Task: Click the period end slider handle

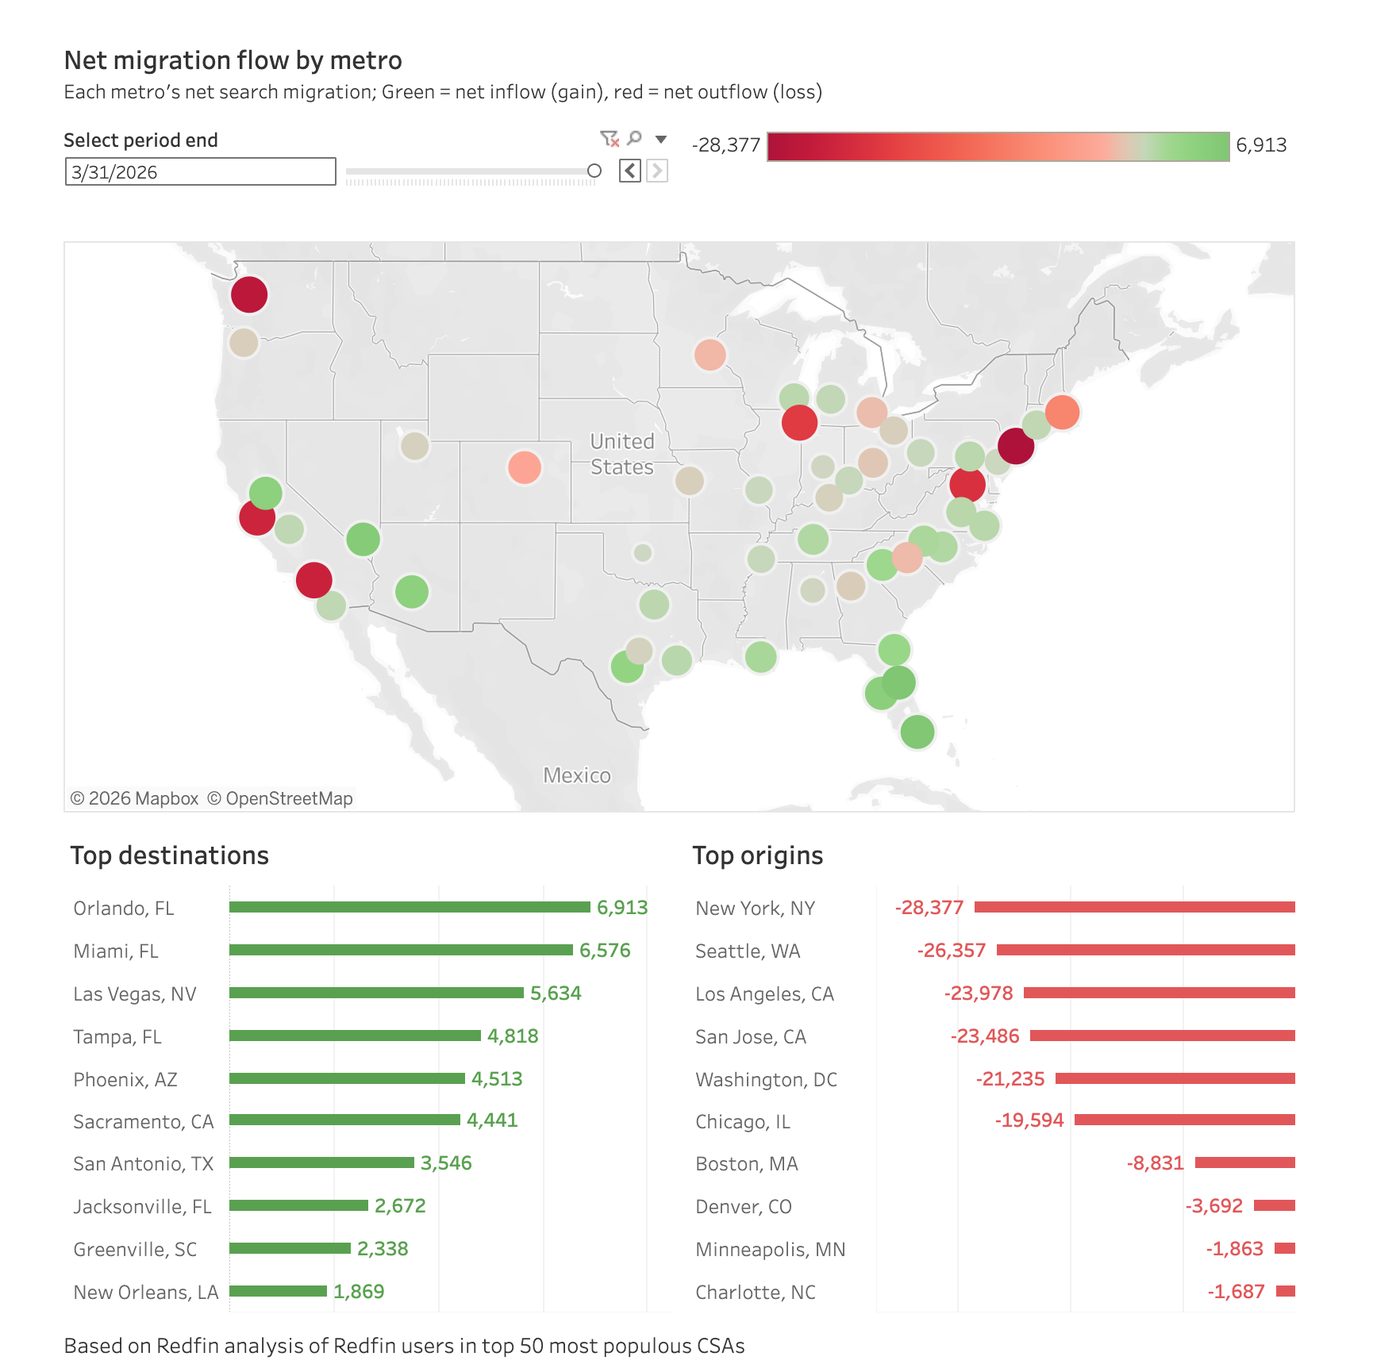Action: 594,171
